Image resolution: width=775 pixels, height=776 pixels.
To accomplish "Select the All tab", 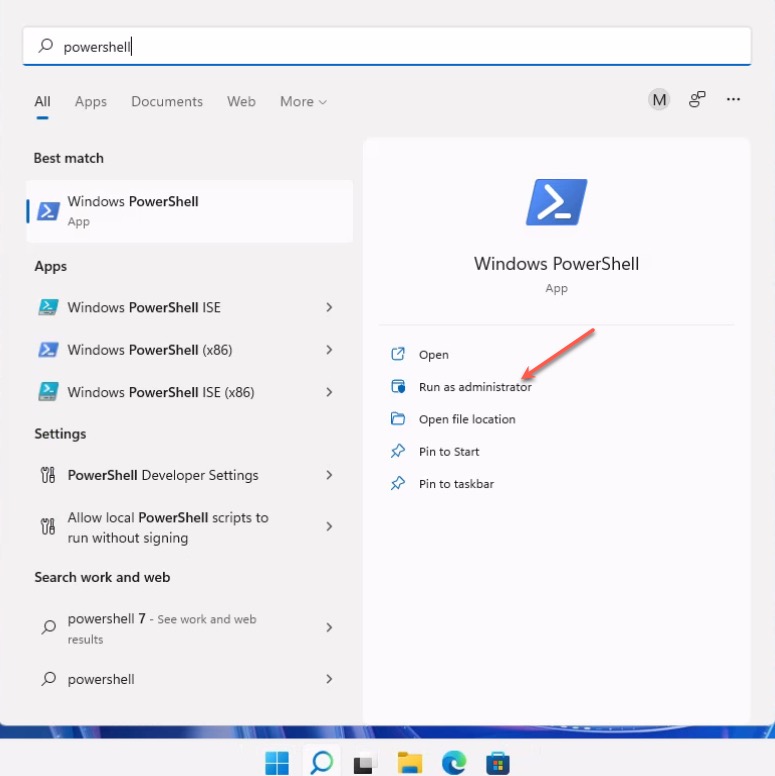I will (x=42, y=101).
